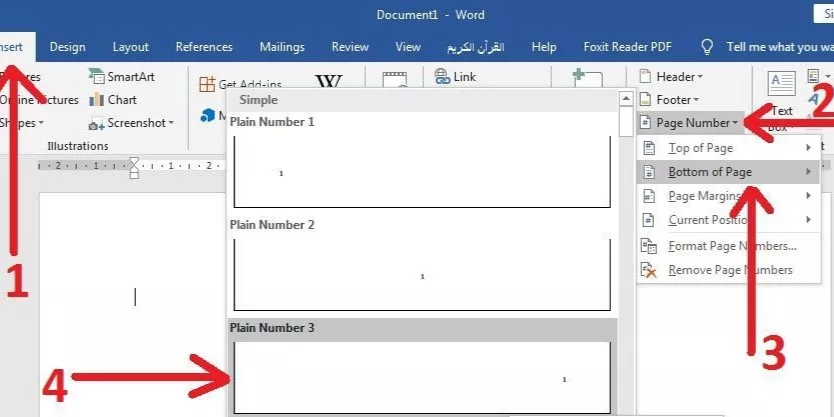Click the Quick Parts icon beside Text Box
The height and width of the screenshot is (417, 834).
point(813,76)
